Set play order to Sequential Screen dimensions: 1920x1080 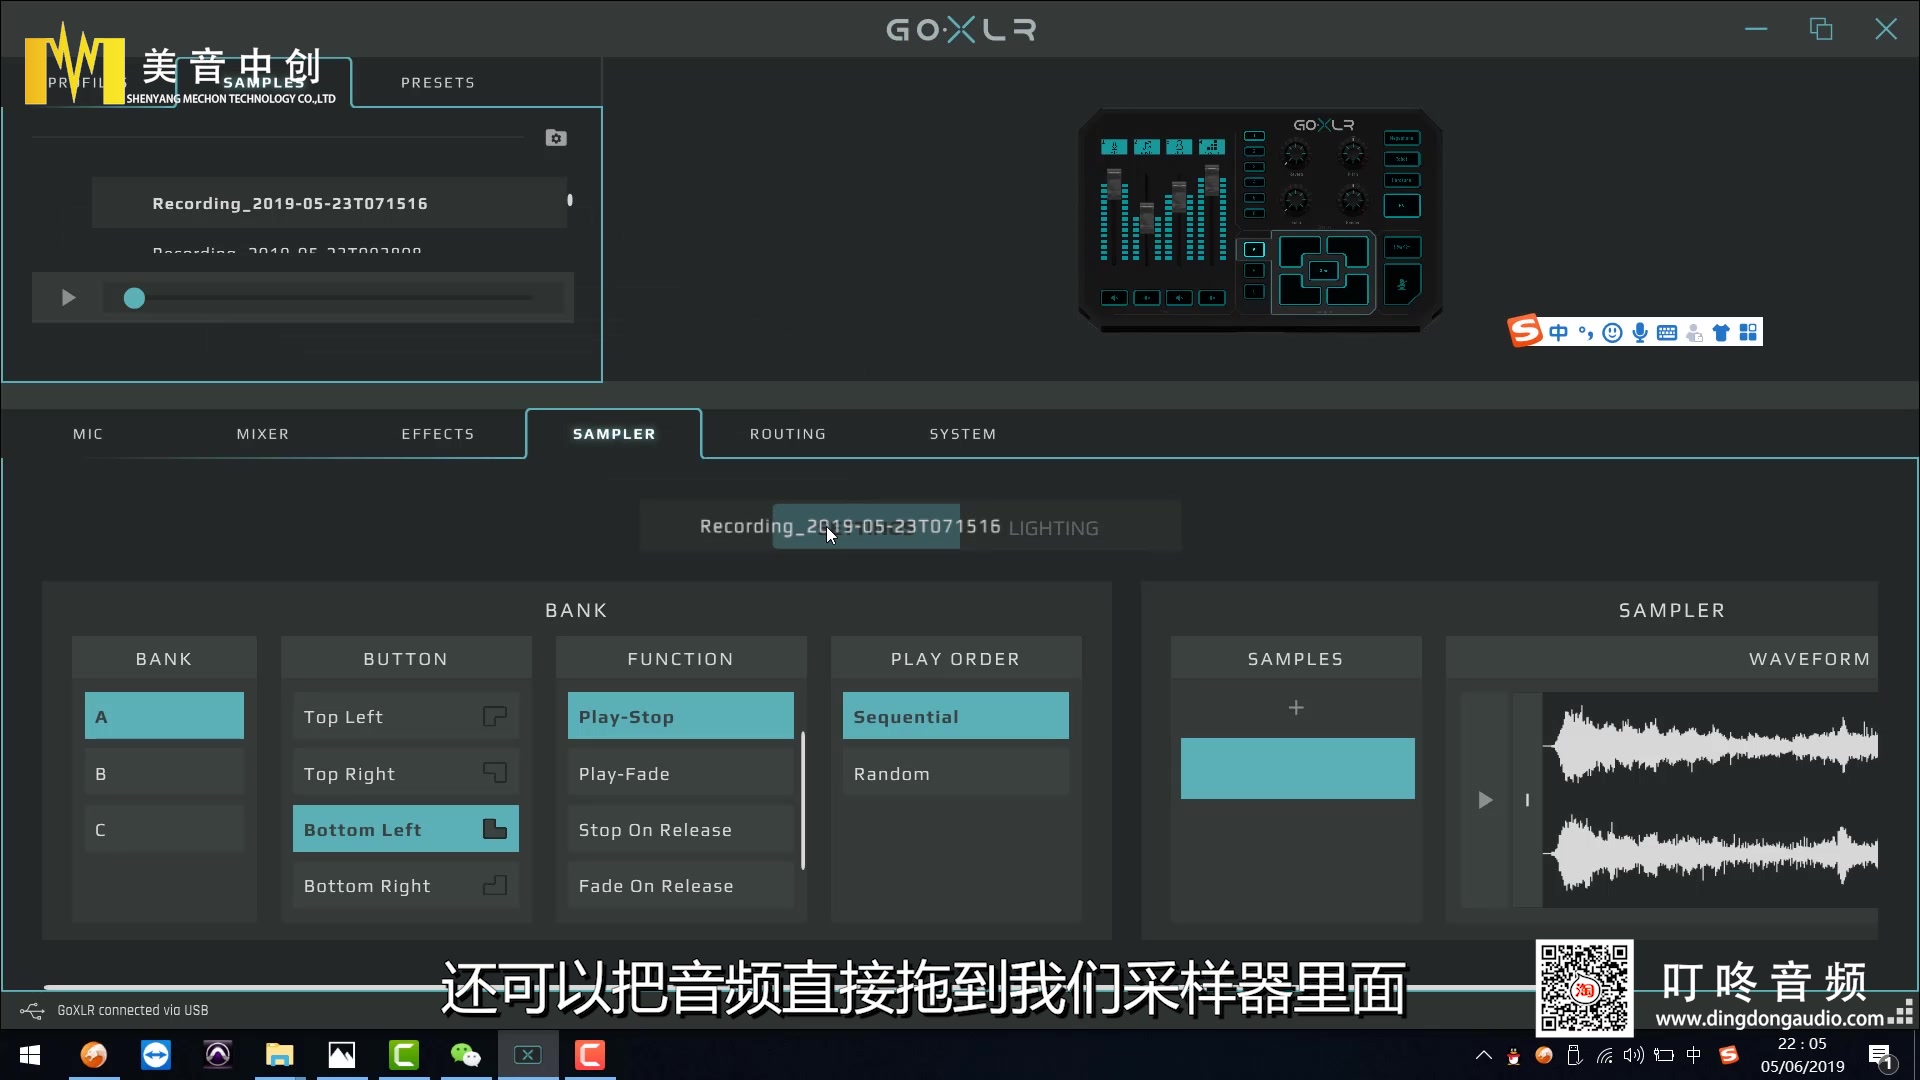956,716
